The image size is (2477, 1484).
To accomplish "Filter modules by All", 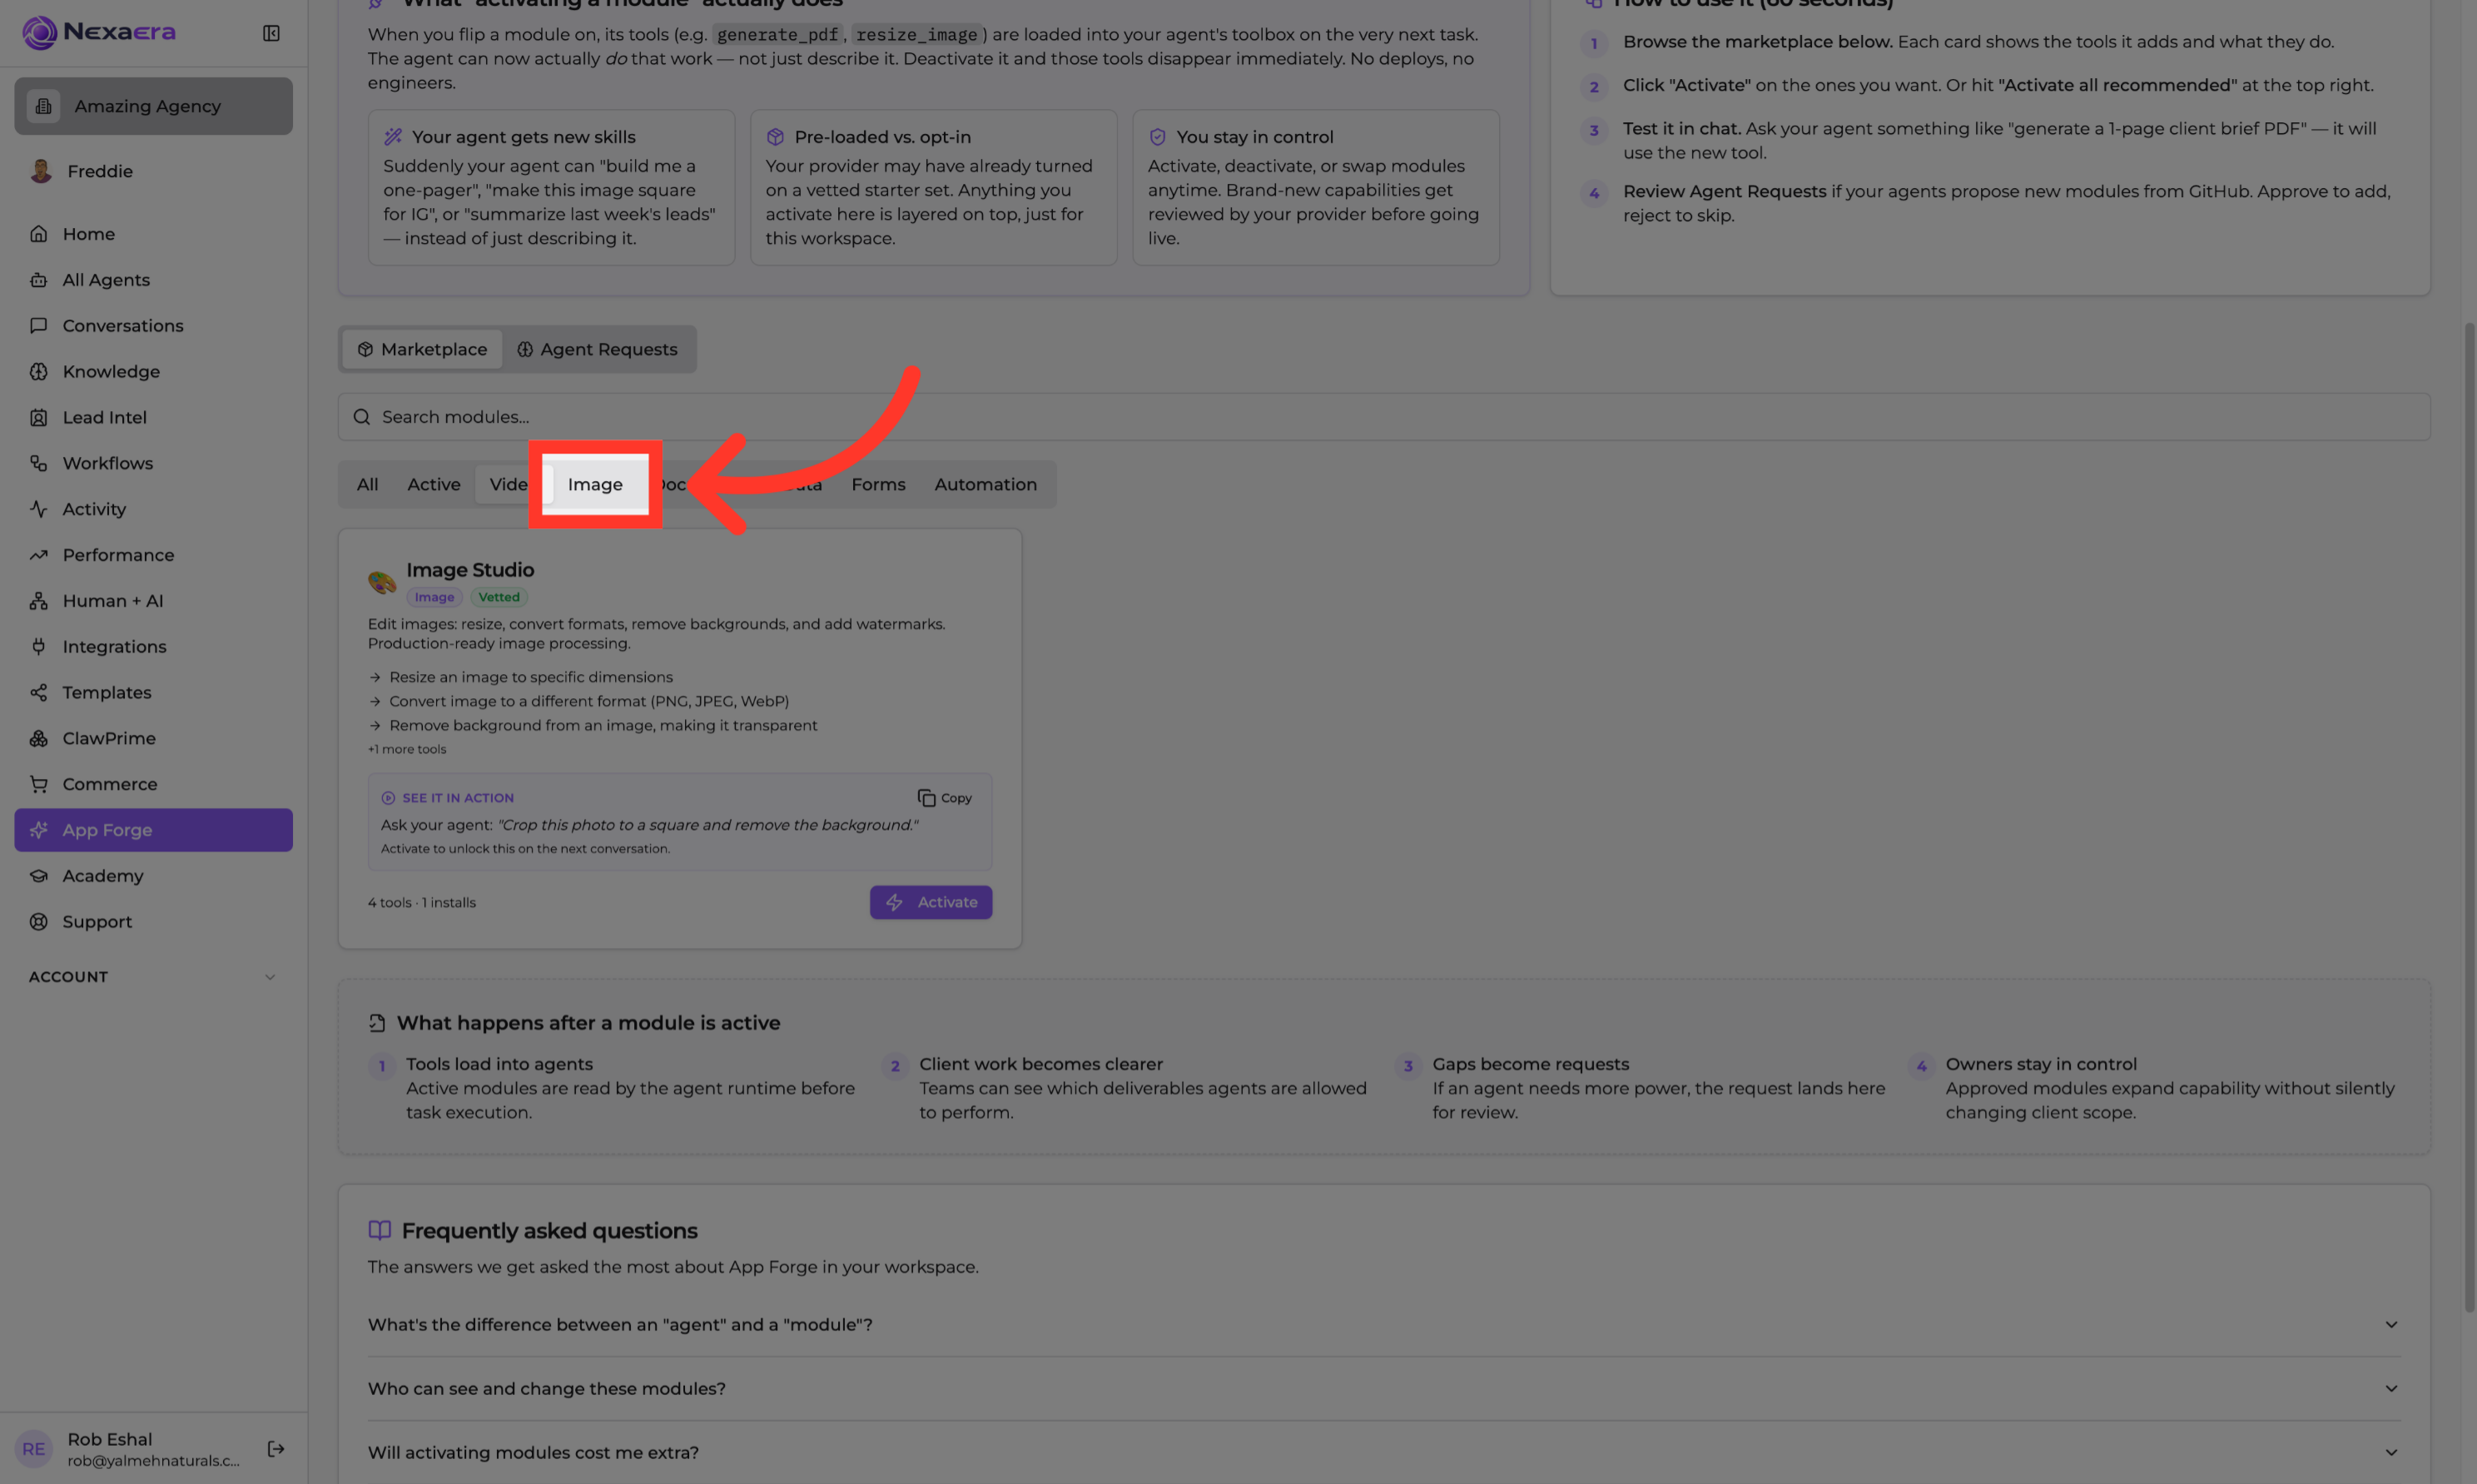I will point(368,485).
